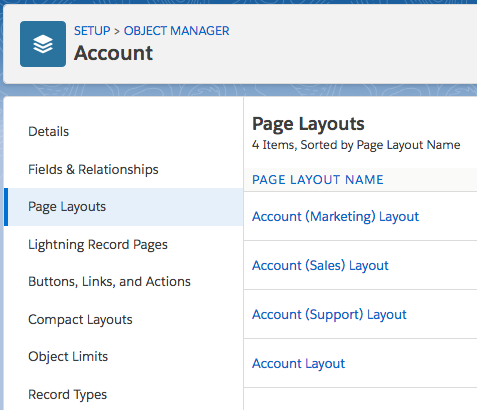Open Account (Marketing) Layout
This screenshot has width=477, height=410.
335,217
